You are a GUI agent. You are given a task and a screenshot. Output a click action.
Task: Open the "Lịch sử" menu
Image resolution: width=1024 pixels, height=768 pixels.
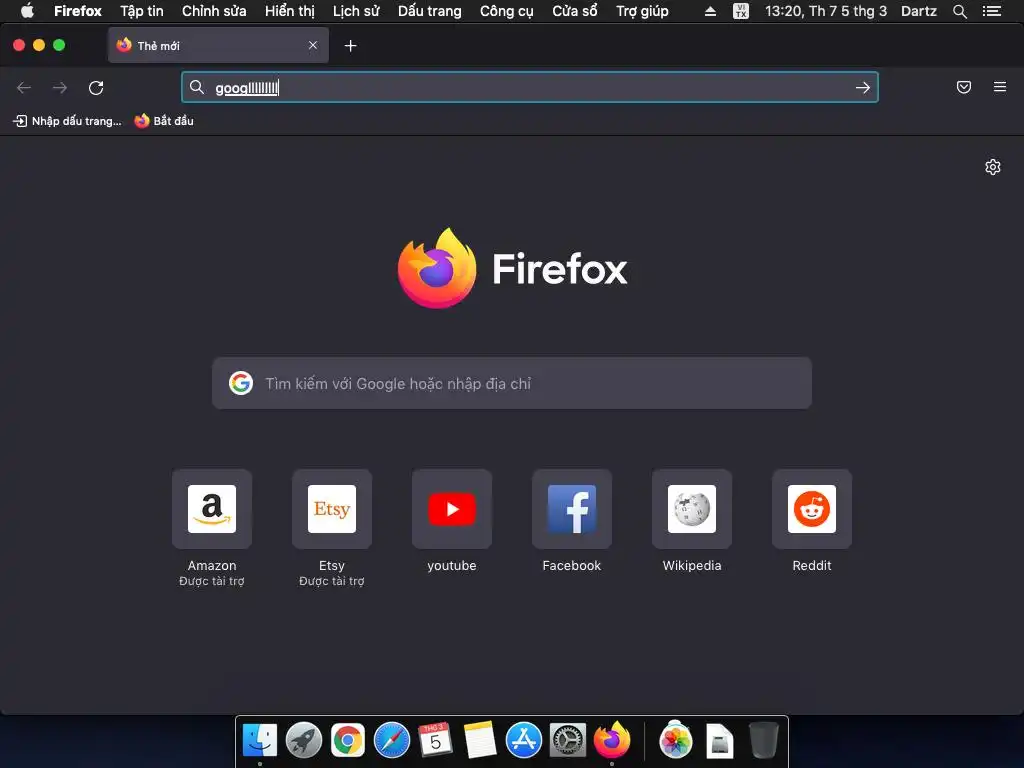click(356, 11)
